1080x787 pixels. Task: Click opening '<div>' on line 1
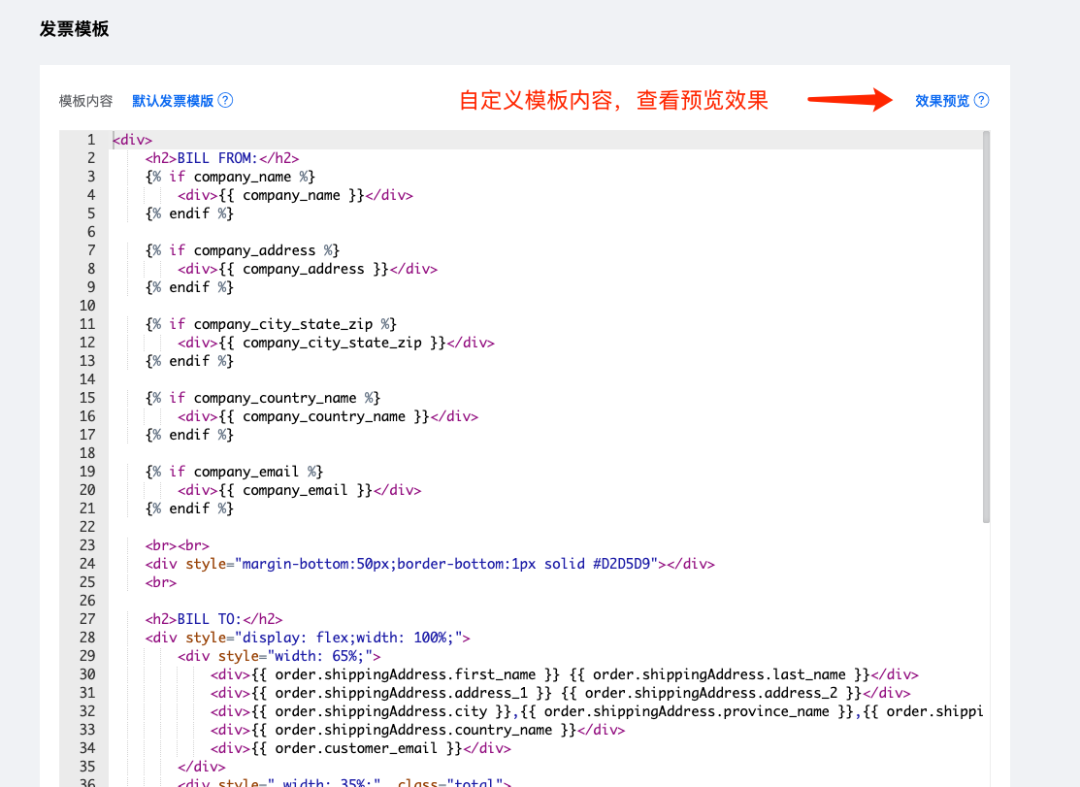[132, 140]
